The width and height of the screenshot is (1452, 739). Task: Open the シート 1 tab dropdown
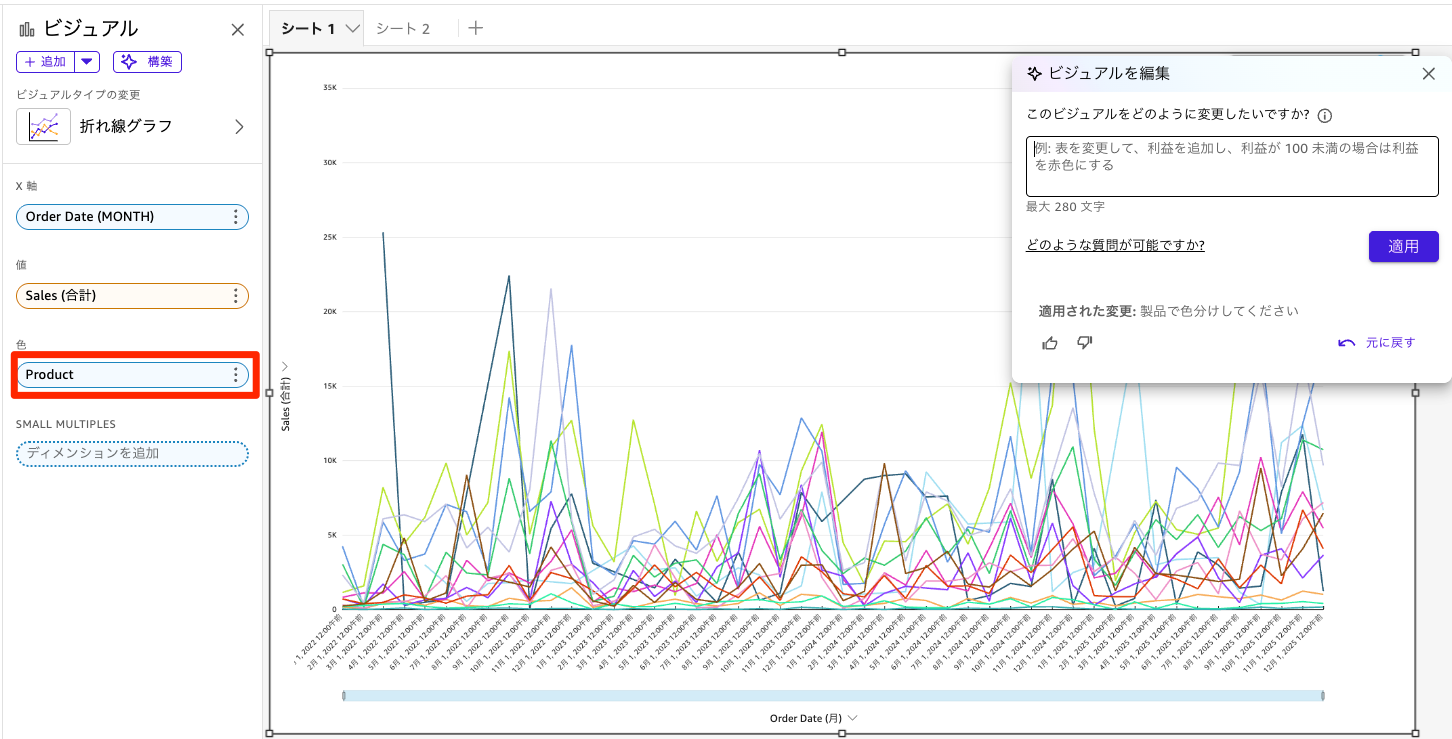(352, 29)
